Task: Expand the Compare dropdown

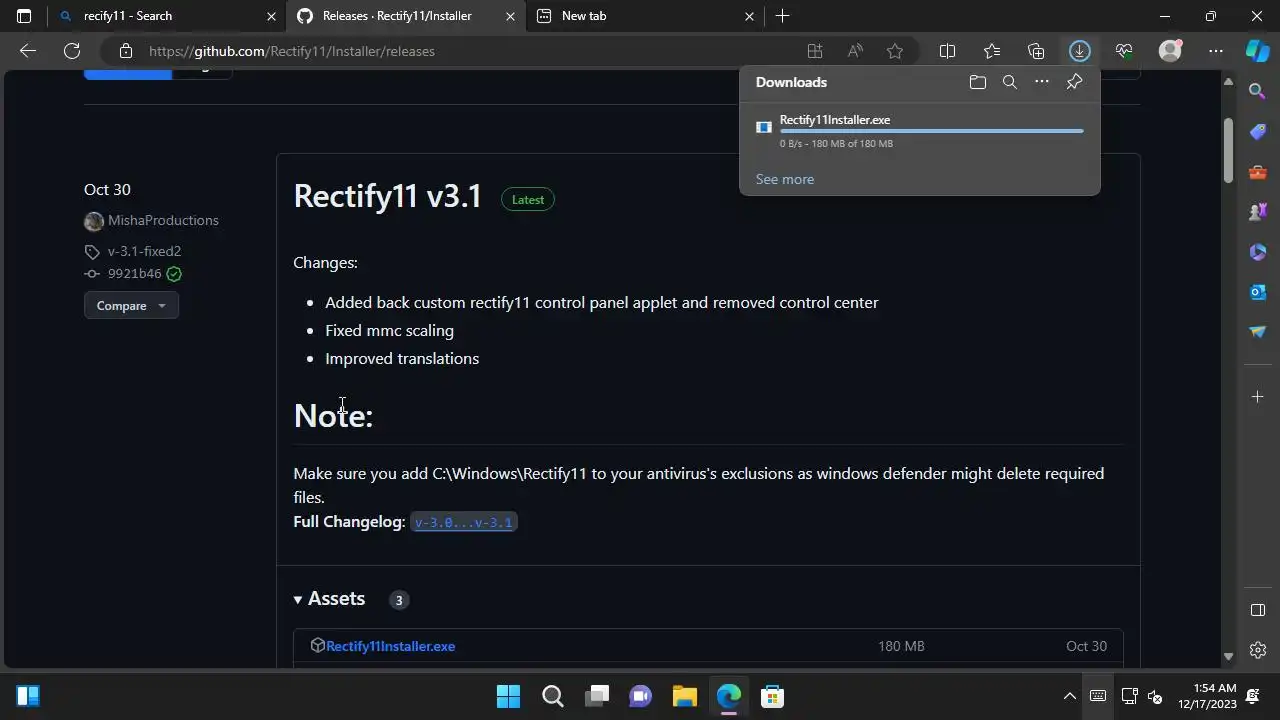Action: click(x=131, y=306)
